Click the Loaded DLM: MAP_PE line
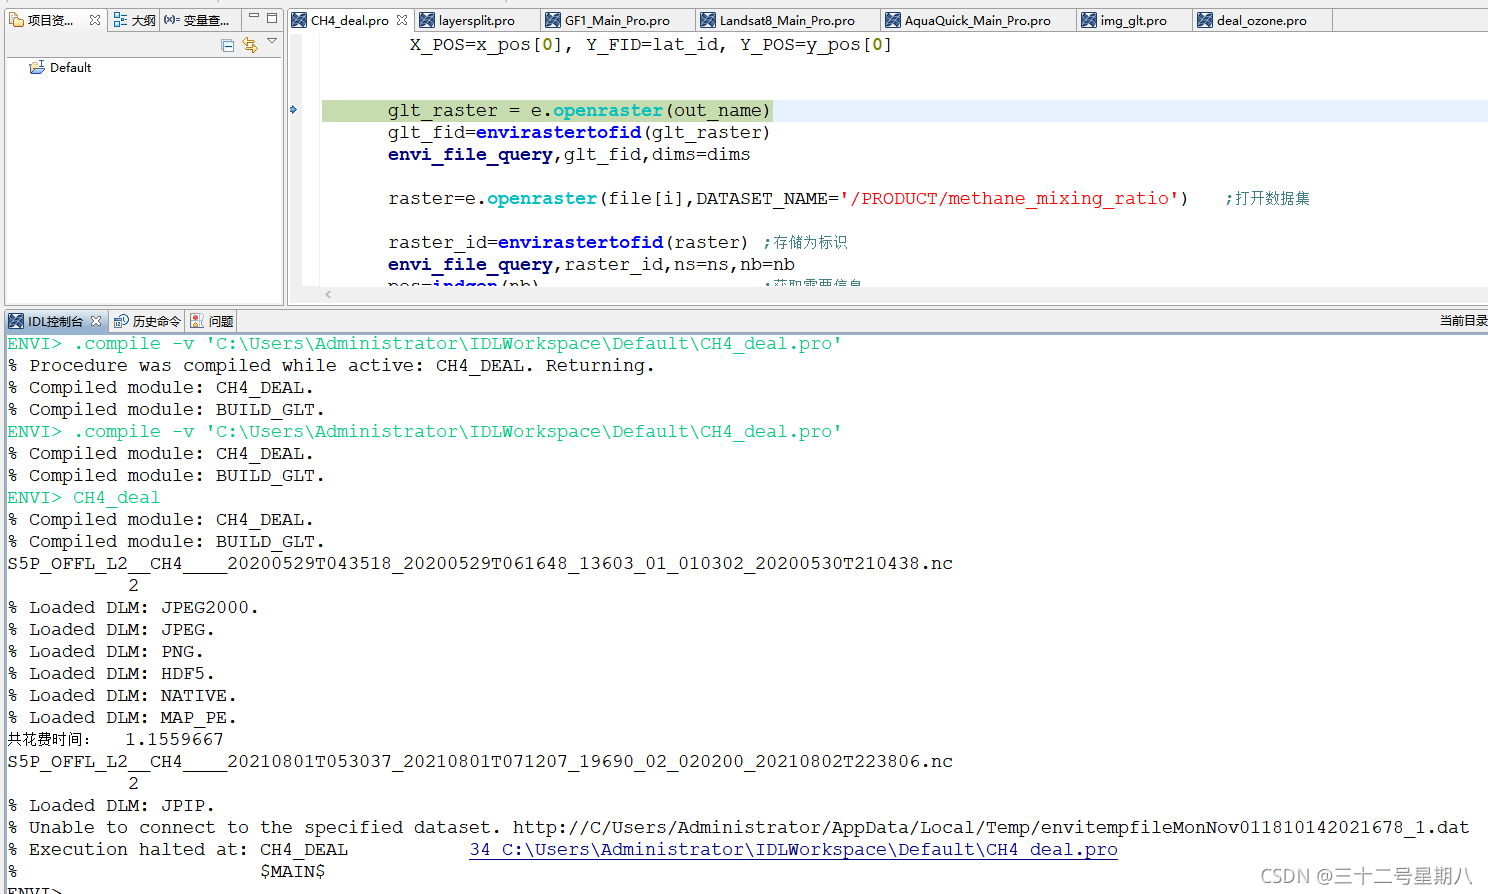This screenshot has height=894, width=1488. [x=122, y=717]
